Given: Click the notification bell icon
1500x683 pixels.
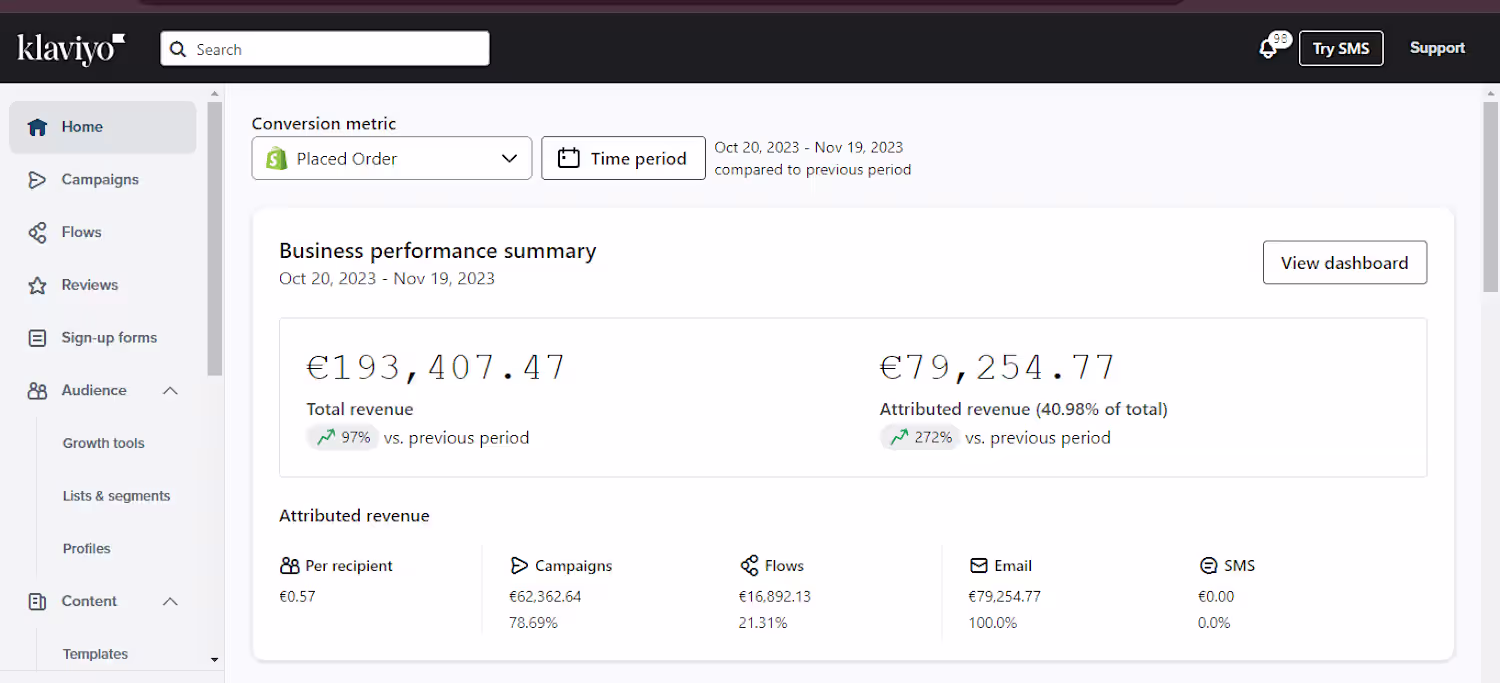Looking at the screenshot, I should (x=1268, y=49).
